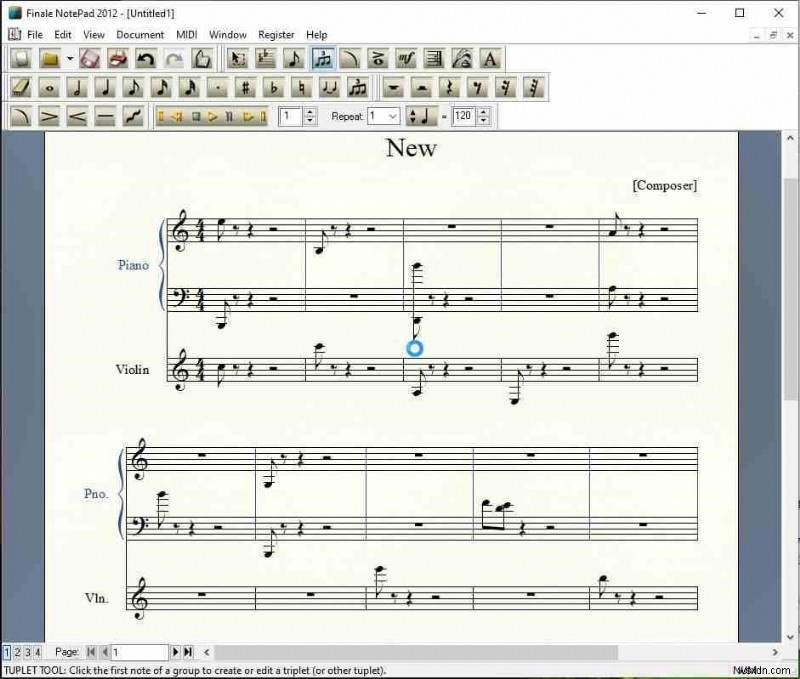
Task: Toggle the augmentation dot
Action: tap(218, 87)
